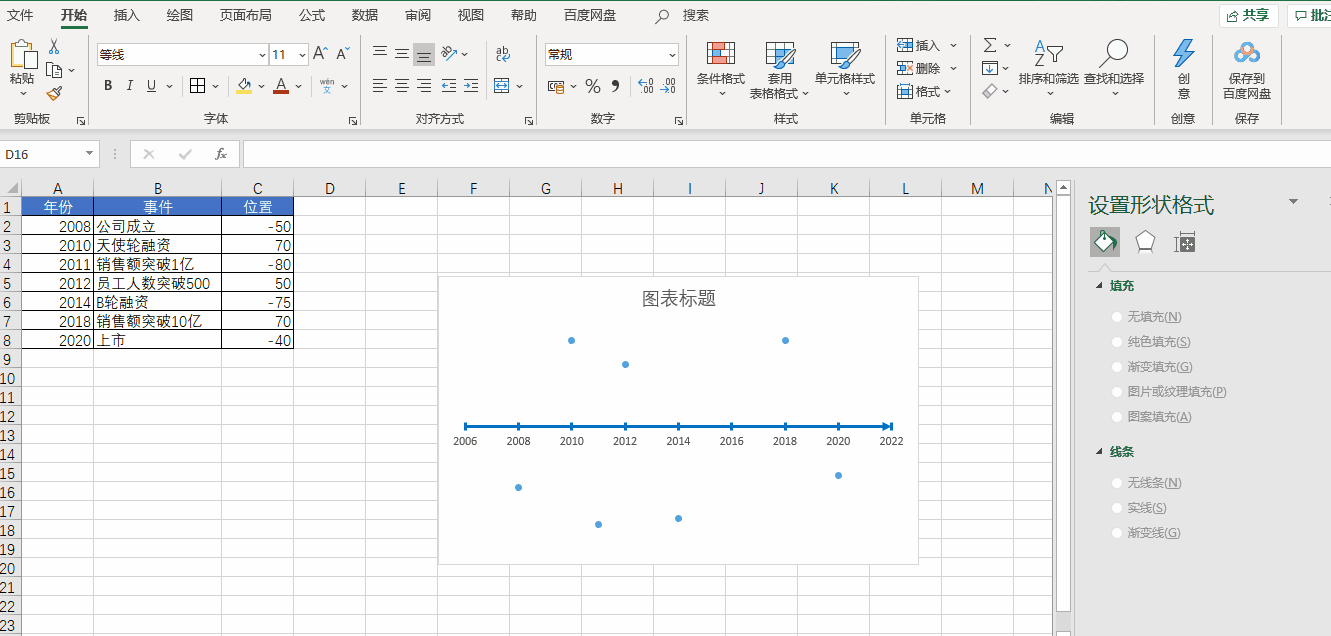Increase font size with larger A icon
This screenshot has width=1331, height=636.
click(x=320, y=54)
